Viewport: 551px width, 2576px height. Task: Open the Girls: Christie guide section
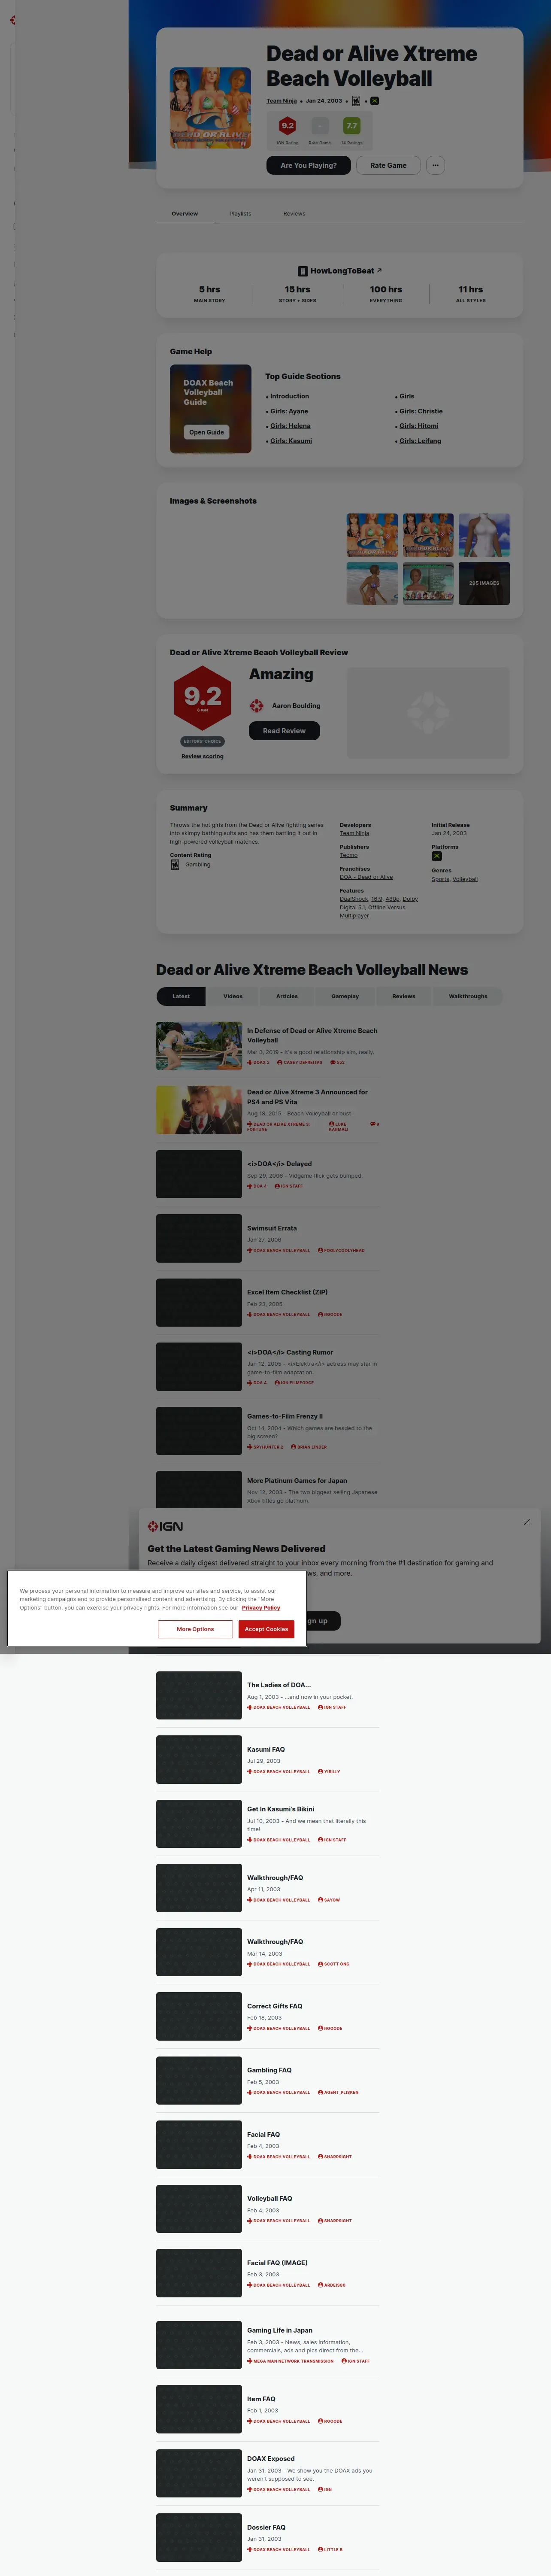(x=421, y=411)
